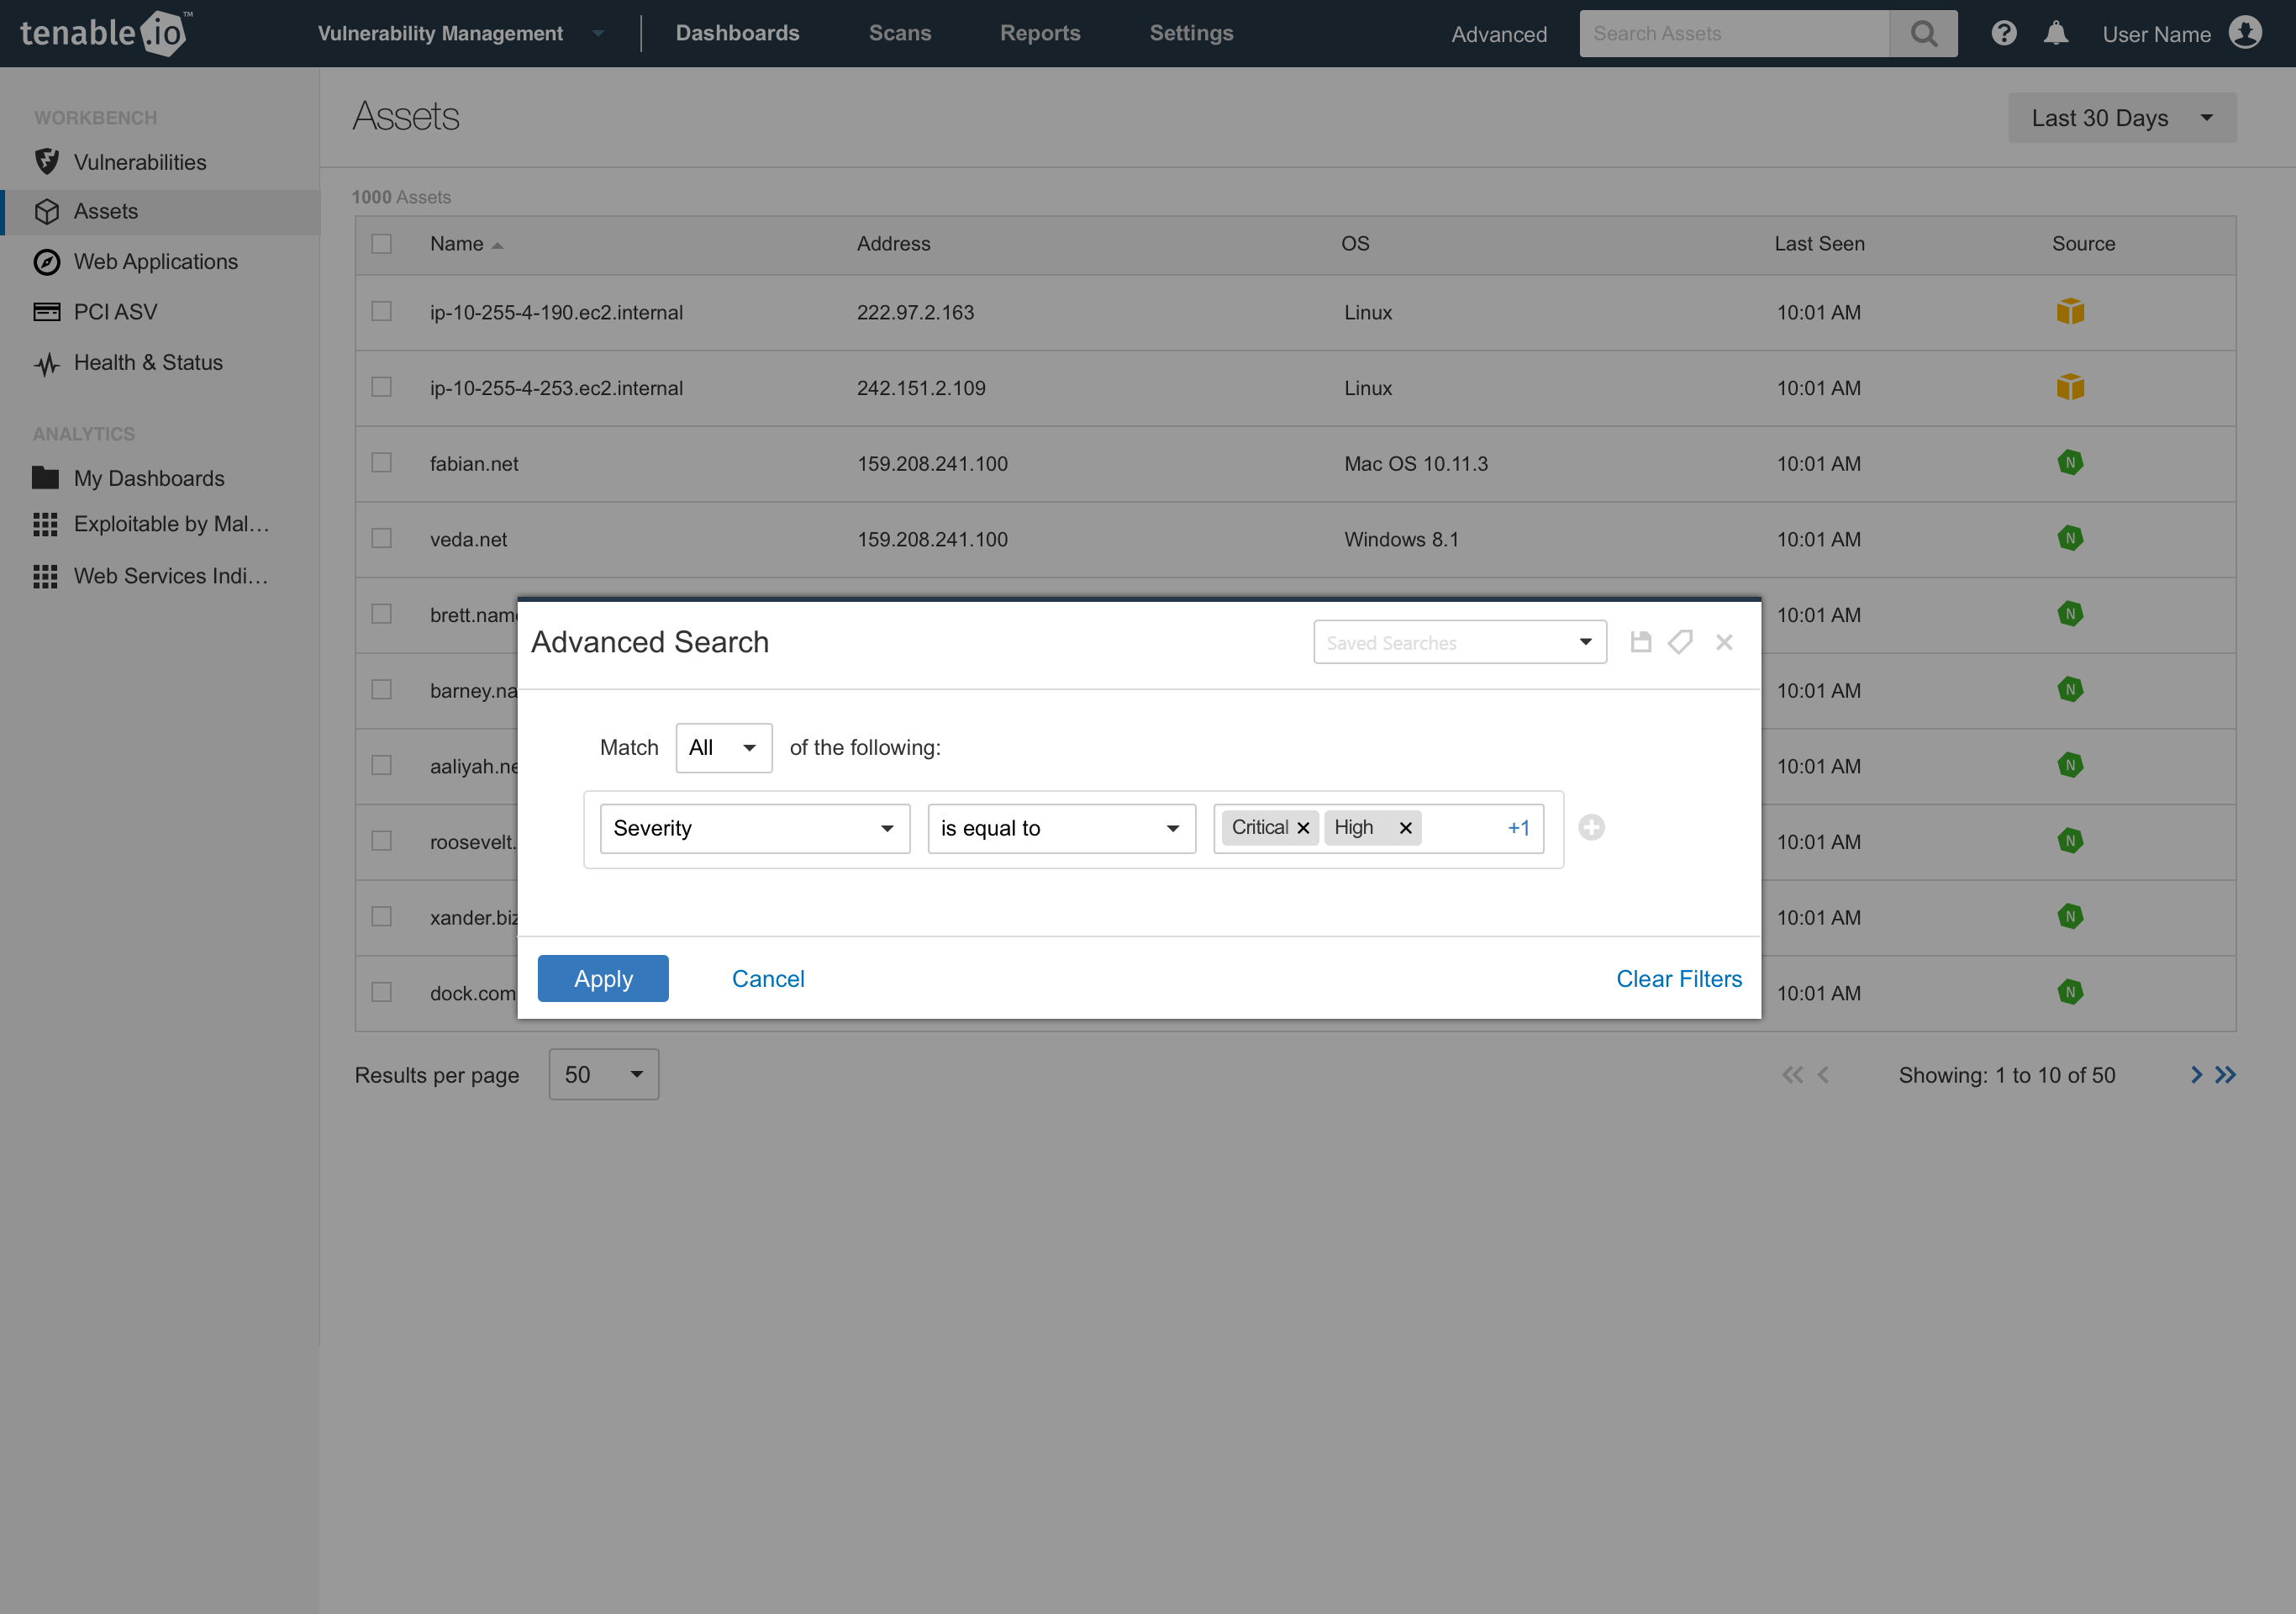Open notifications bell icon
The height and width of the screenshot is (1614, 2296).
tap(2056, 34)
